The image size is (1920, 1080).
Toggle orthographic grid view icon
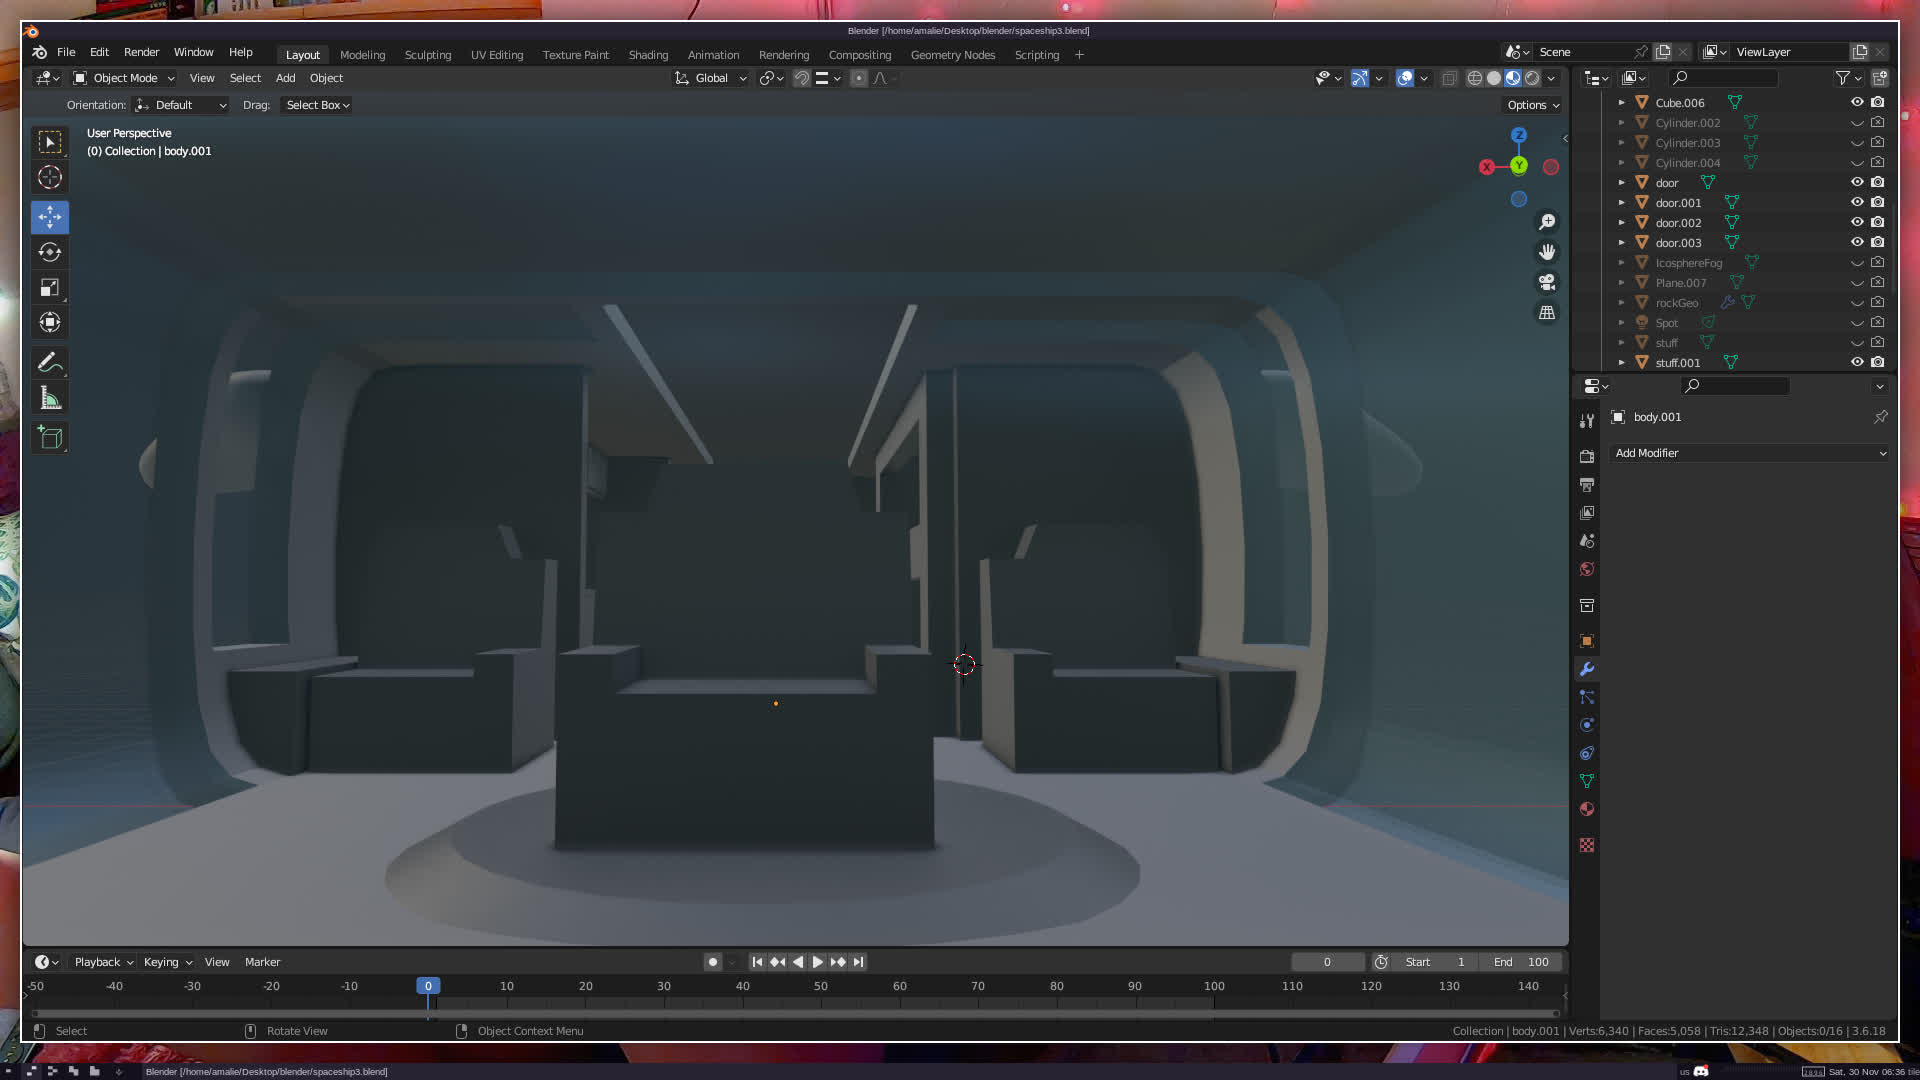1547,313
